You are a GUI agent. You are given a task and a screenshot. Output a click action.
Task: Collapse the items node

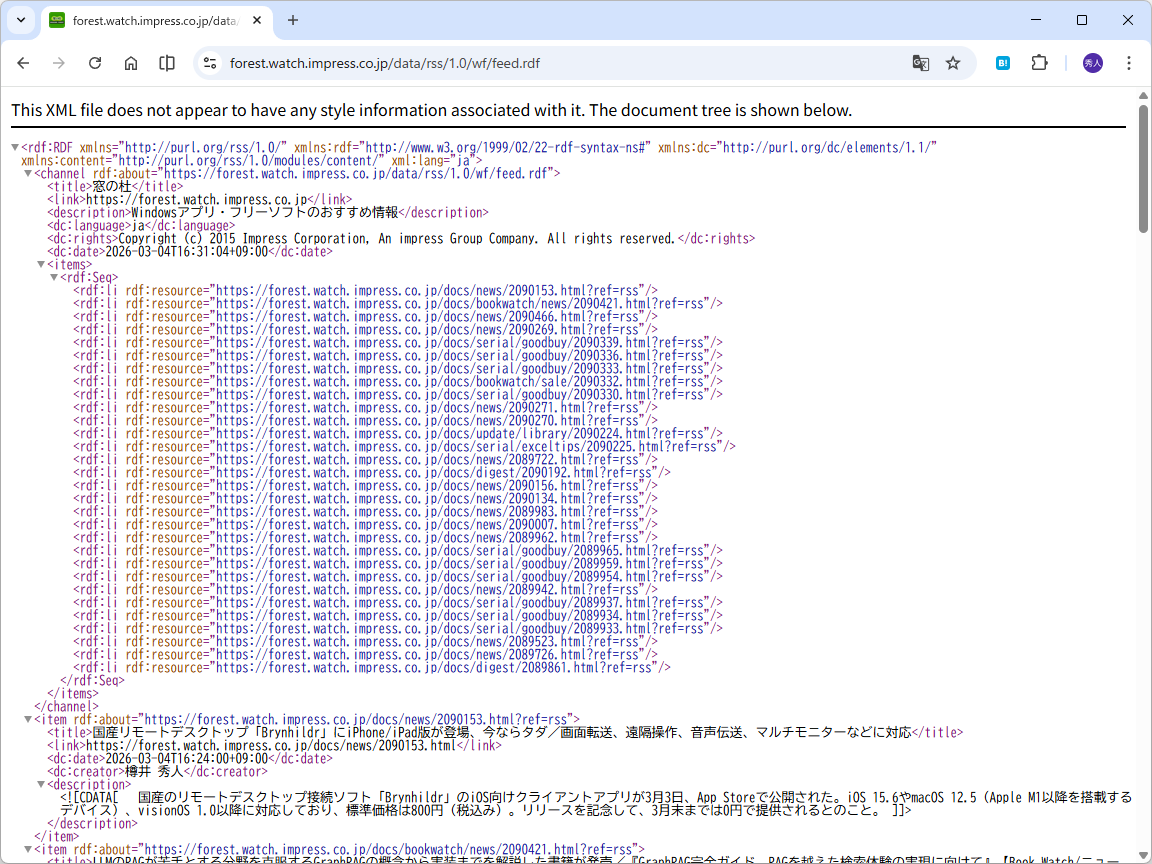(x=41, y=264)
